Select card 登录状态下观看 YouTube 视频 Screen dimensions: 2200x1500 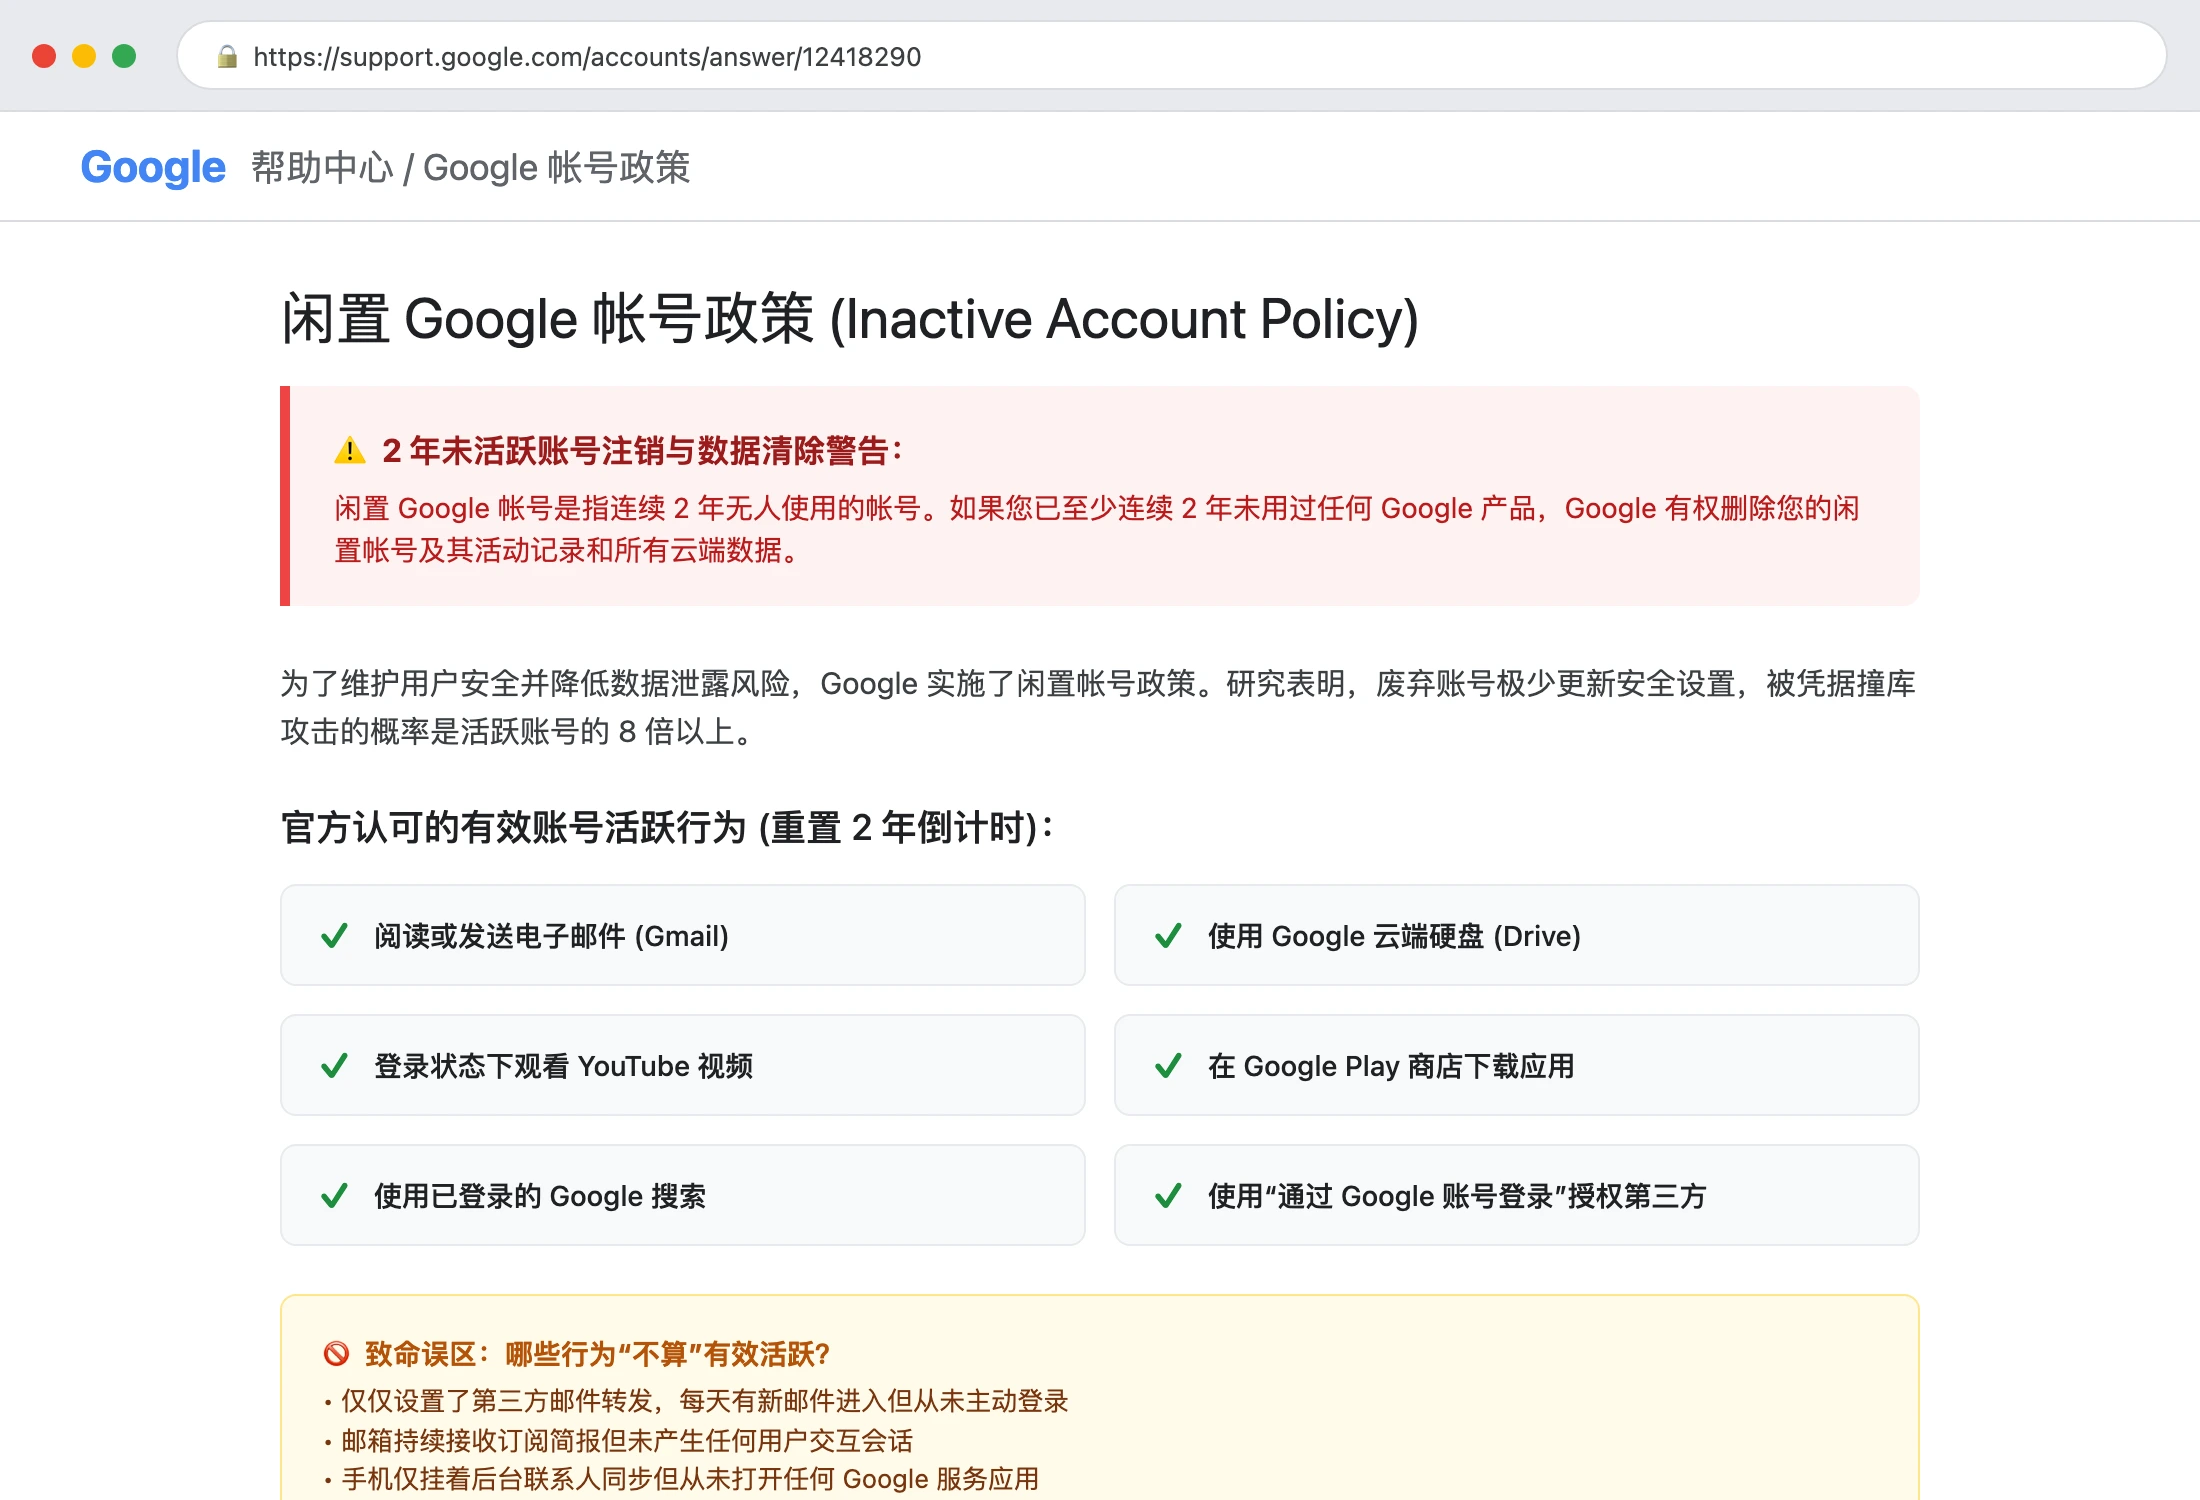click(x=683, y=1065)
